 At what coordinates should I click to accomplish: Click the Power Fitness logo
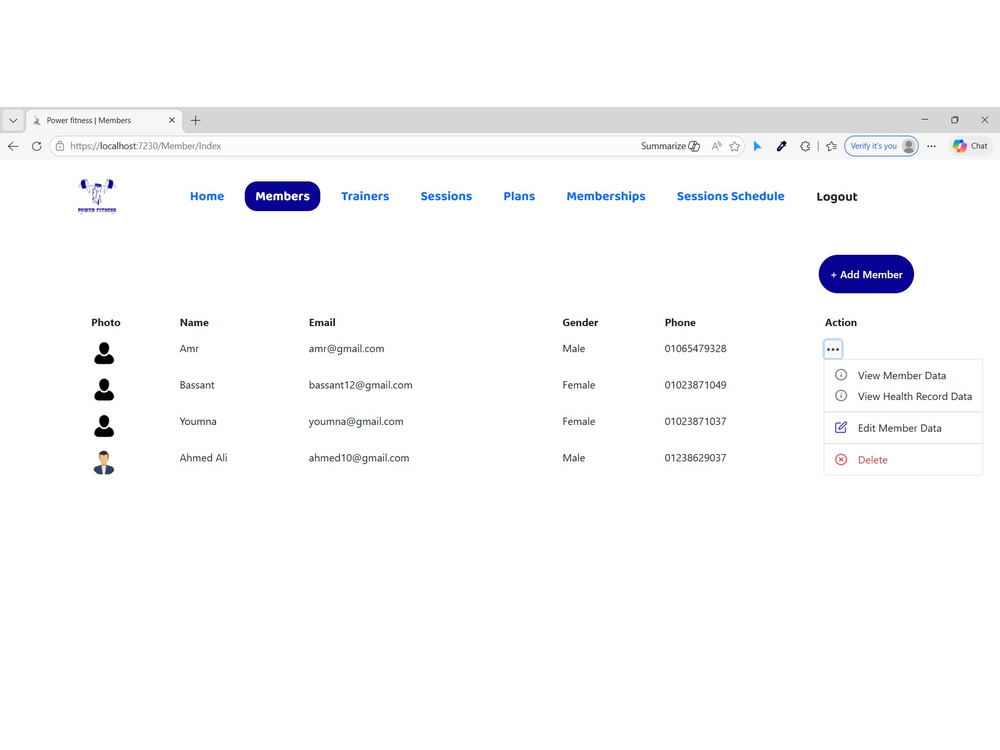tap(97, 196)
